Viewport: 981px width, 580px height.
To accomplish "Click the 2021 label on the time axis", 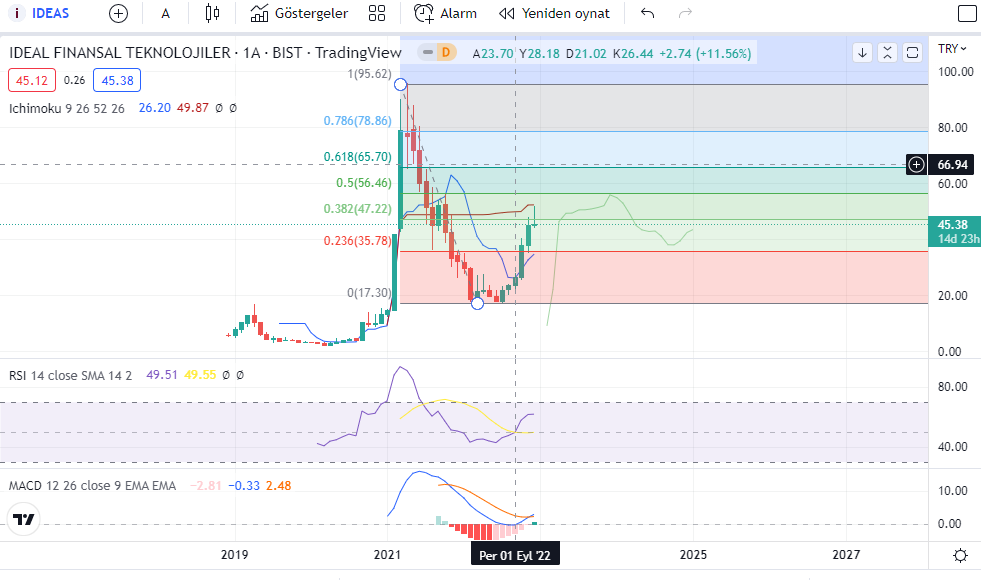I will pos(387,555).
